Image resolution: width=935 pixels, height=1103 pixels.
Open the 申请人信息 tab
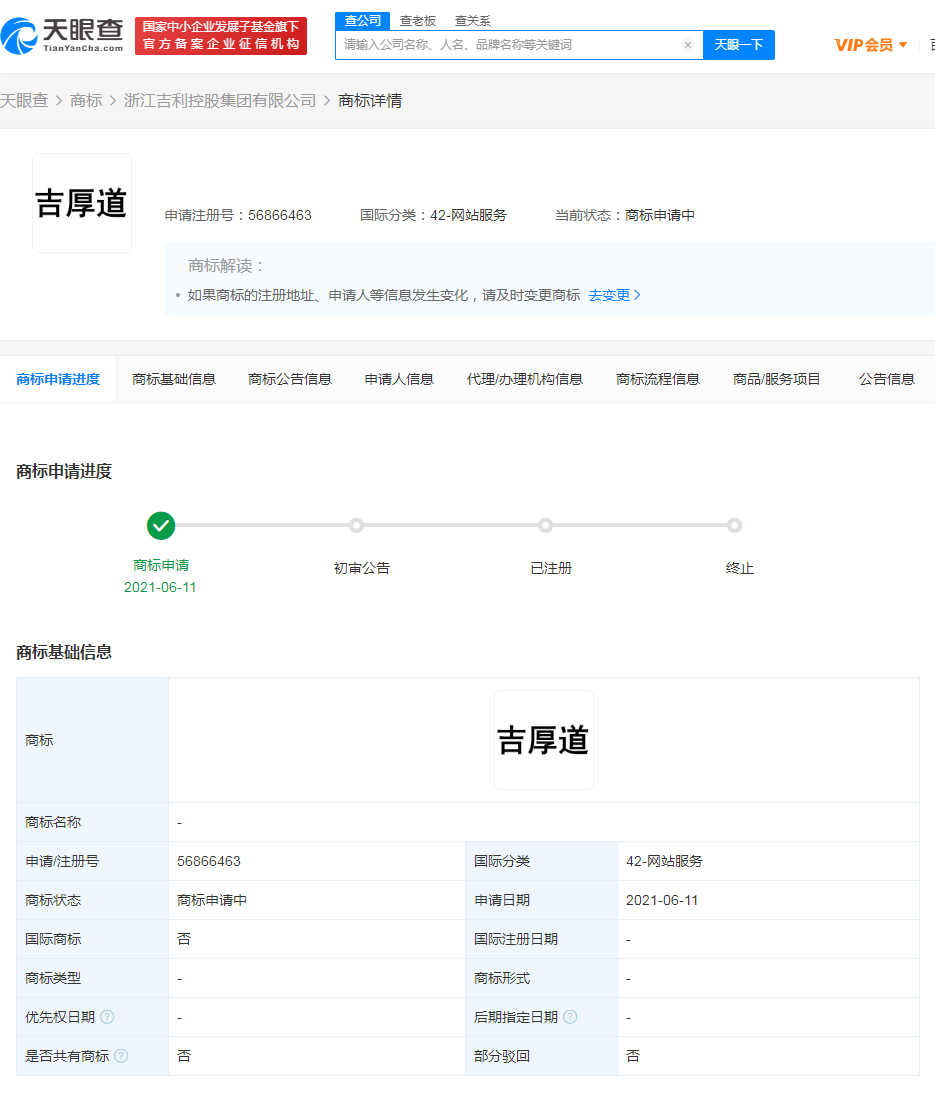[398, 379]
